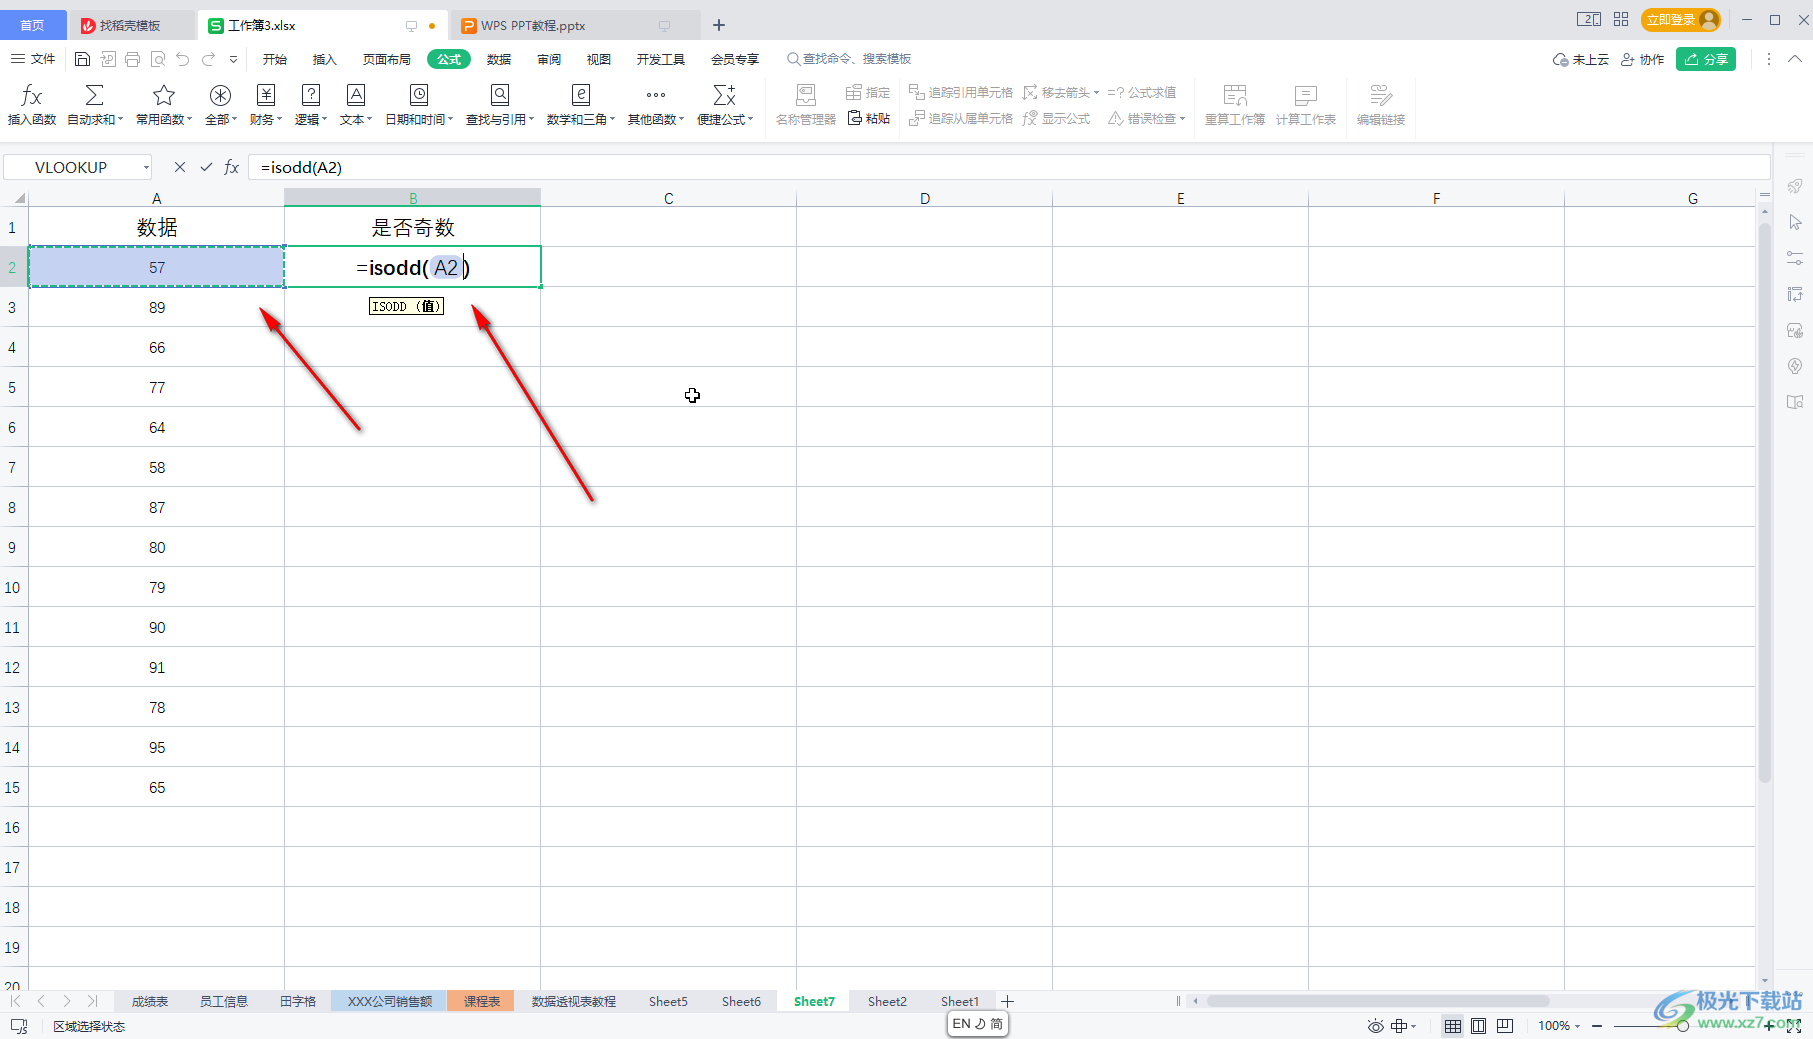Screen dimensions: 1813x1039
Task: Click the login (立即登录) button
Action: point(1681,19)
